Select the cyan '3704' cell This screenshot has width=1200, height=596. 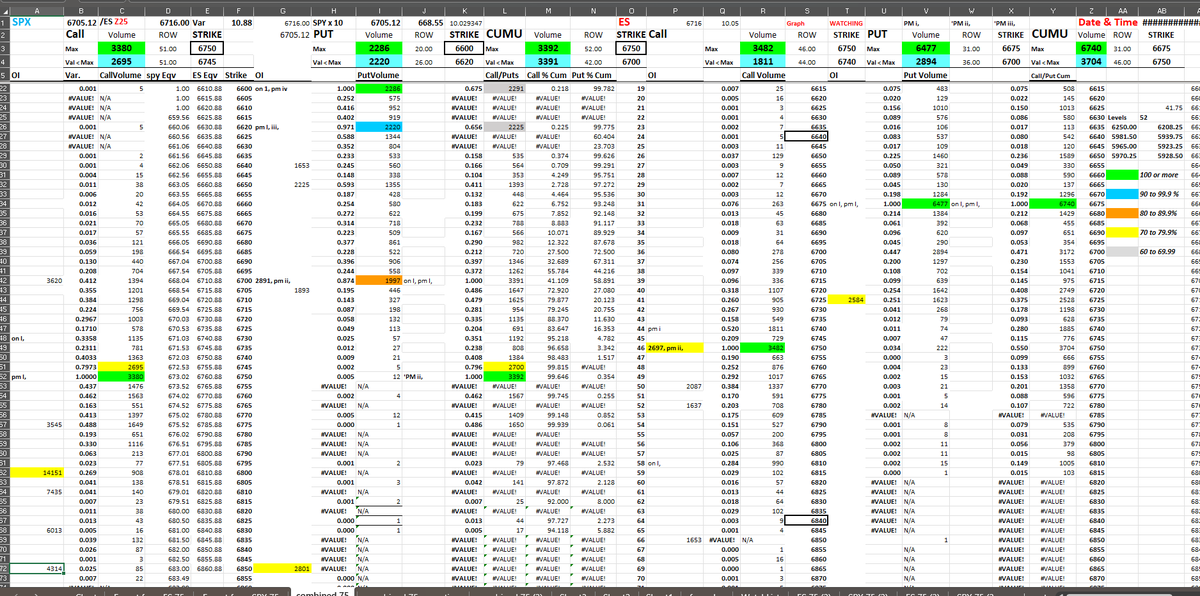click(x=1092, y=60)
